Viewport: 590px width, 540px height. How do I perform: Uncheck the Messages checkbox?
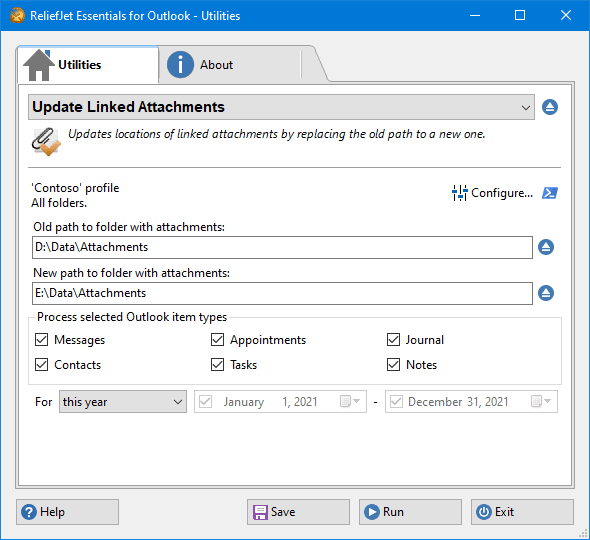41,340
